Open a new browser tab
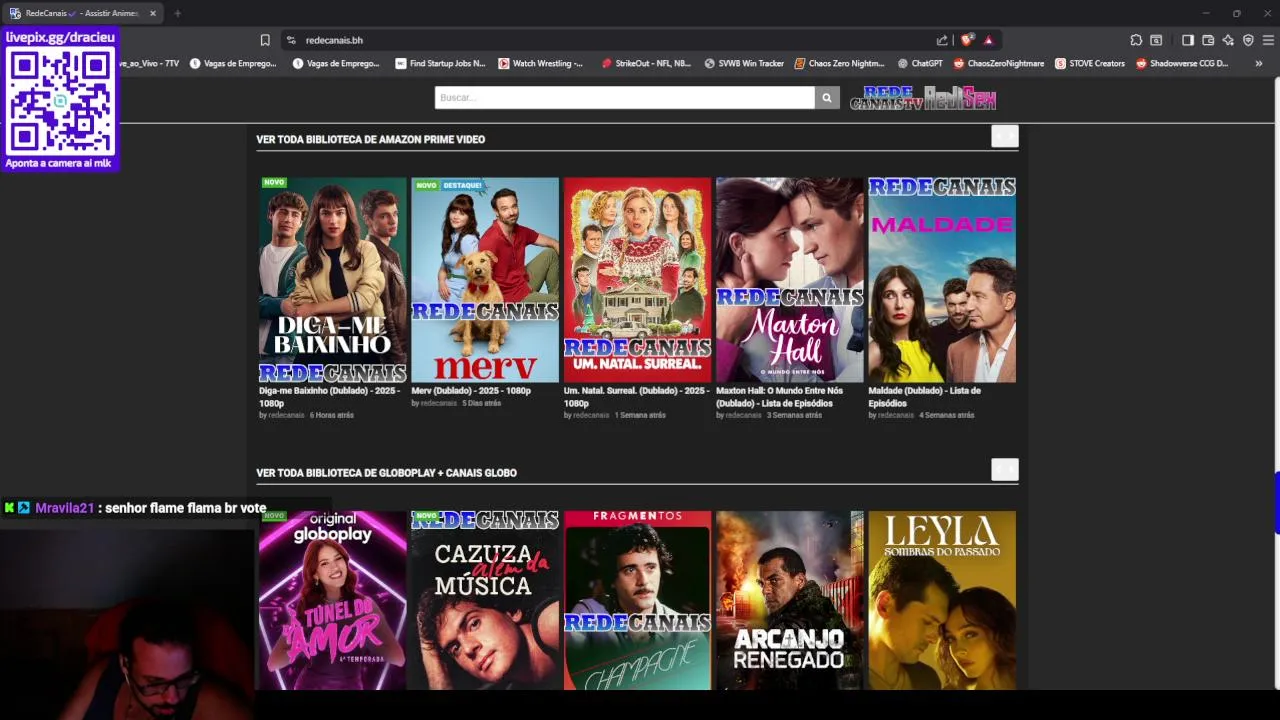This screenshot has height=720, width=1280. pyautogui.click(x=177, y=13)
